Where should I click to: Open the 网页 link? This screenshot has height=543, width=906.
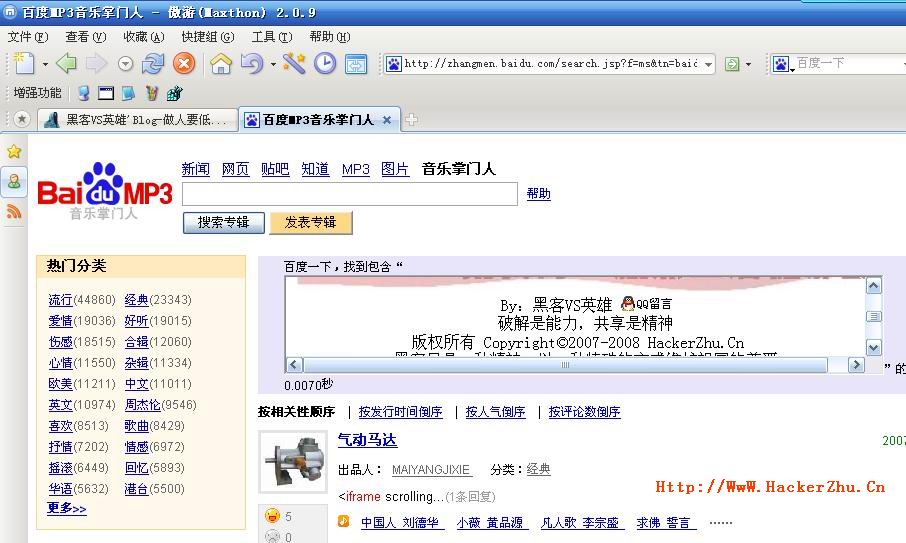click(235, 169)
